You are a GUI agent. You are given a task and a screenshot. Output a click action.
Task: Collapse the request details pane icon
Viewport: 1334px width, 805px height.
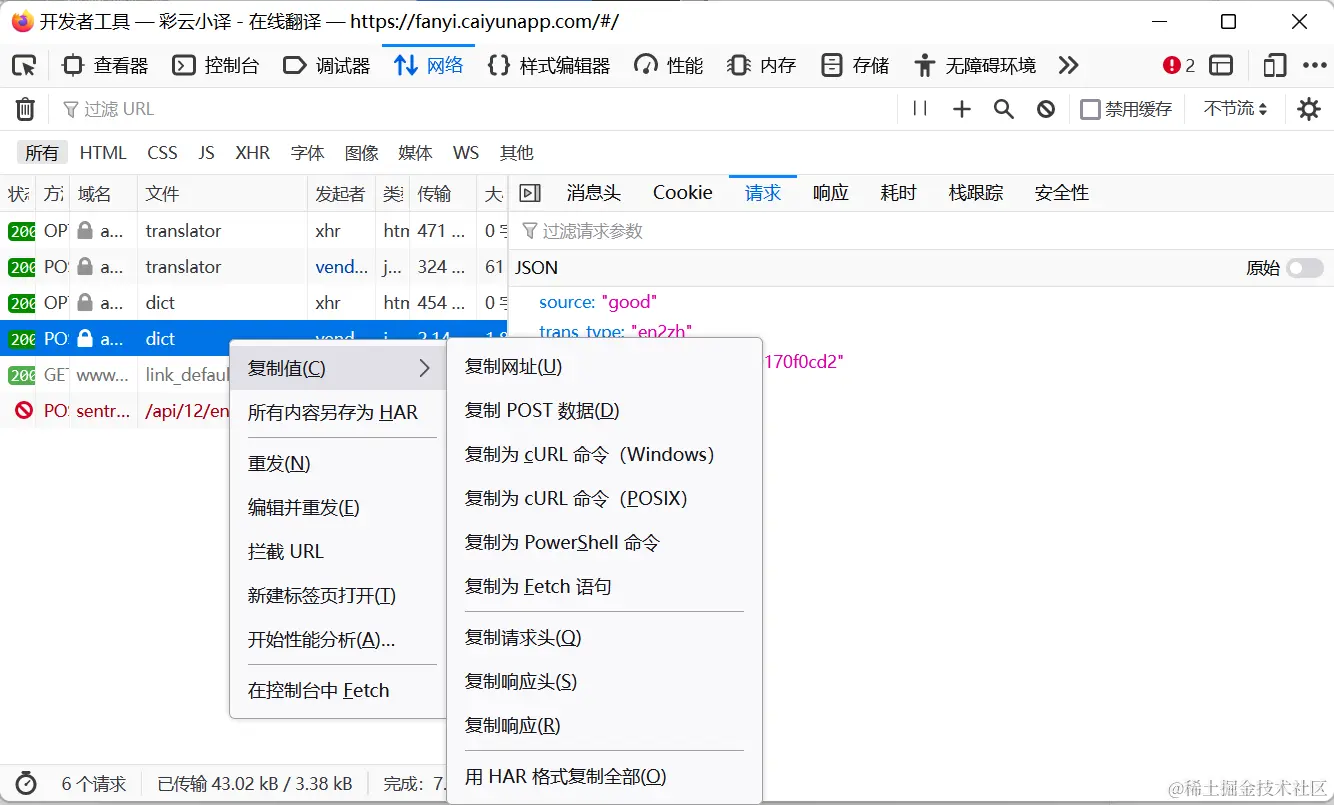(530, 193)
